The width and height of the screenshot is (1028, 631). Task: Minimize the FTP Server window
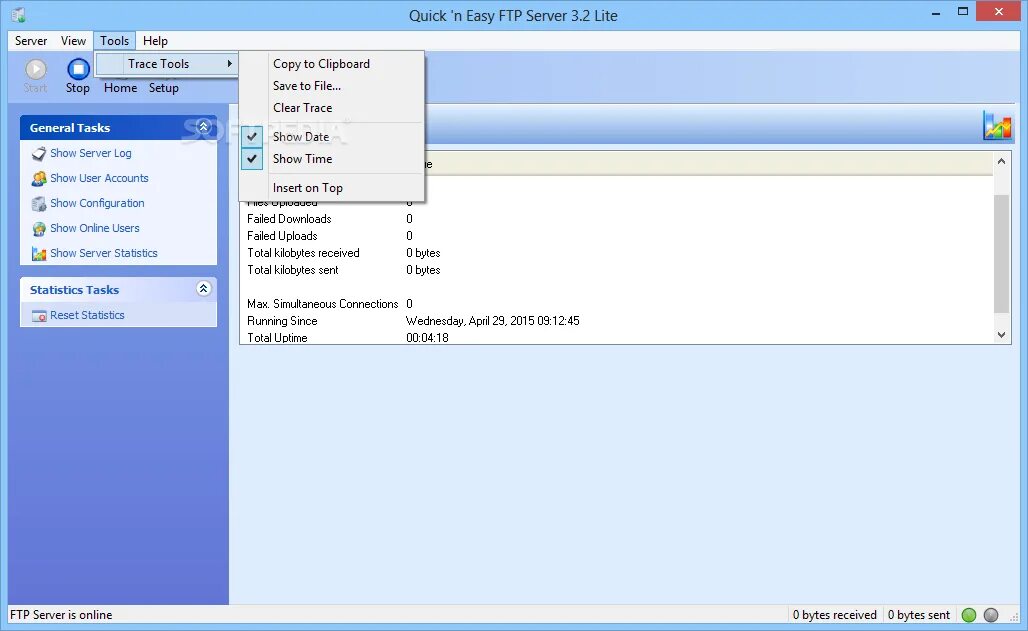[x=937, y=12]
